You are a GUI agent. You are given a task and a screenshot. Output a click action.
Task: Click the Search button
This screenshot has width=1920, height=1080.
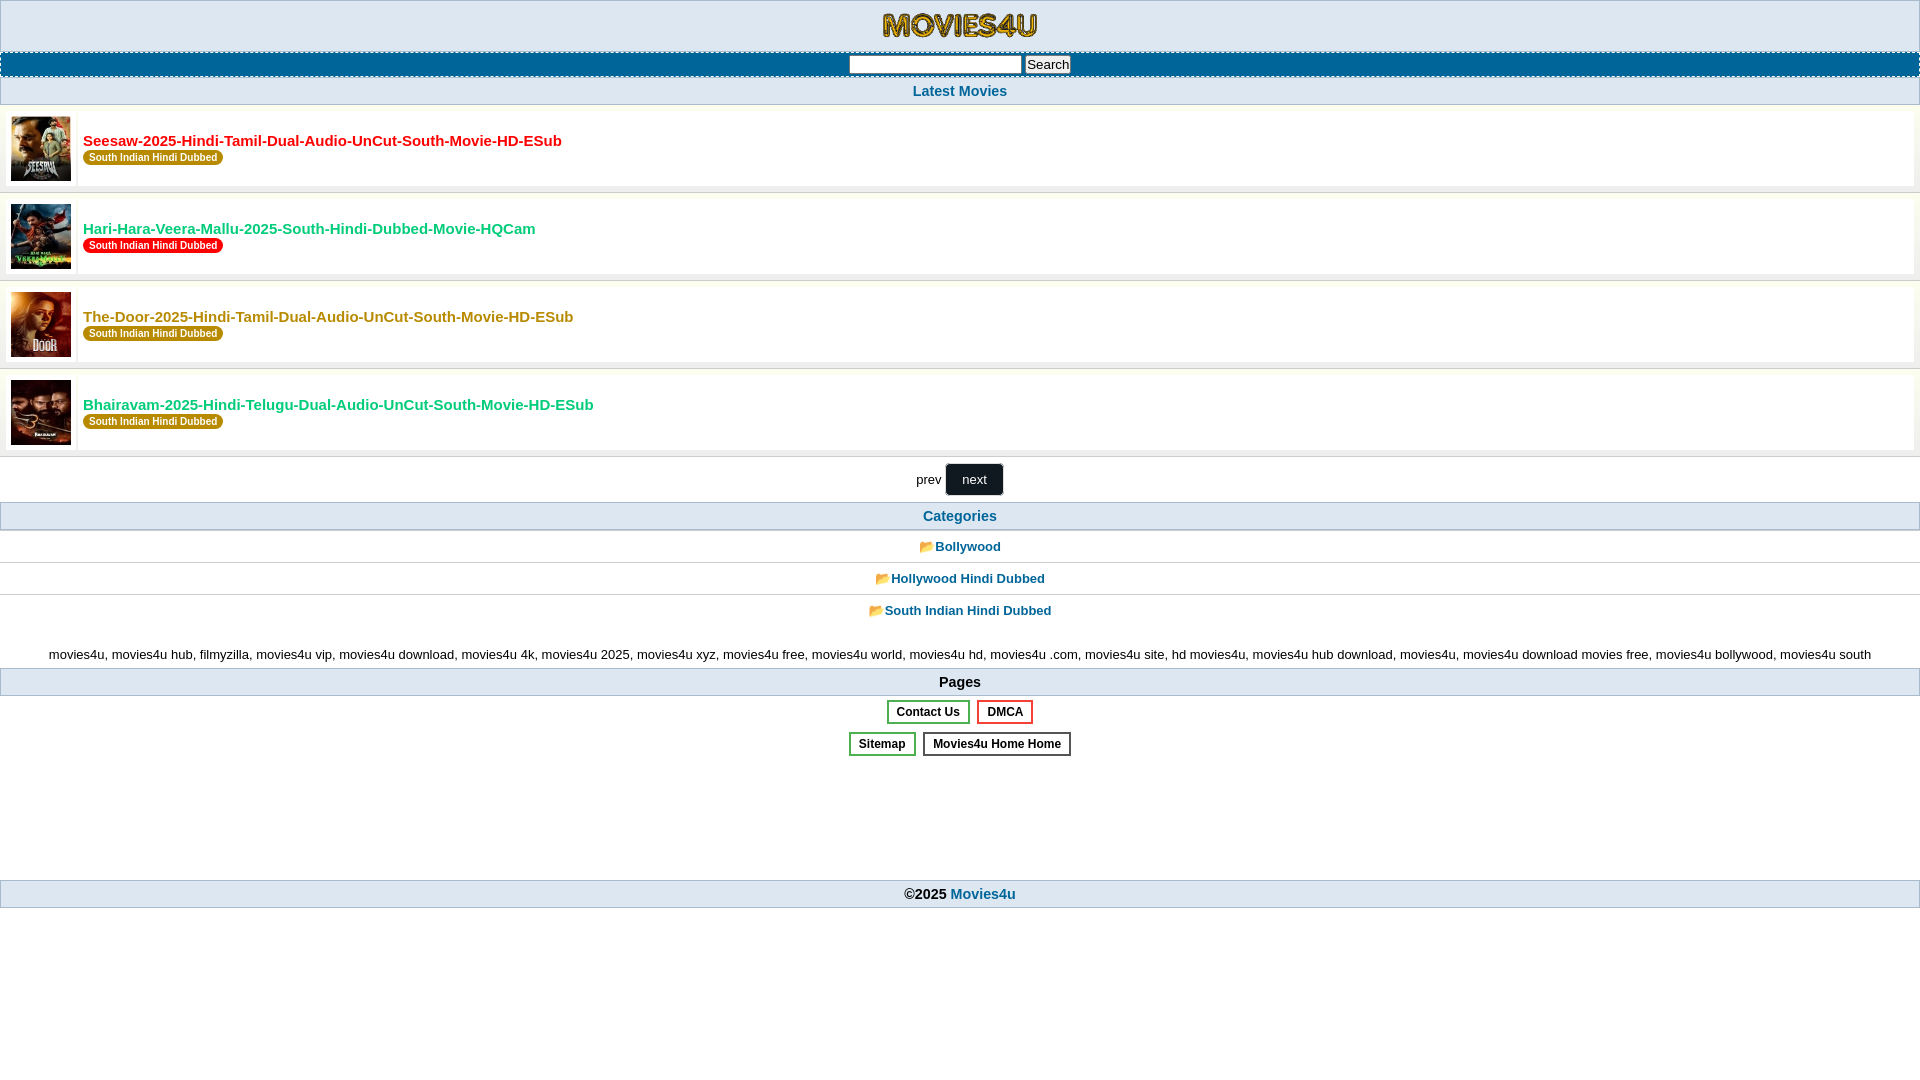click(1047, 64)
